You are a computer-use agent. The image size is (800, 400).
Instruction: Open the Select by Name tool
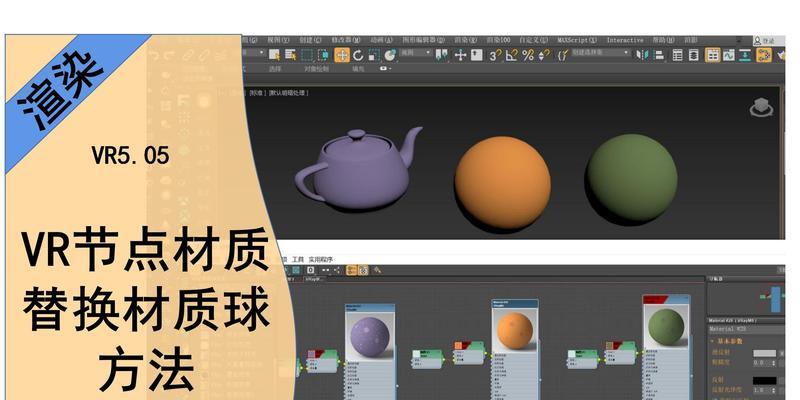click(291, 55)
